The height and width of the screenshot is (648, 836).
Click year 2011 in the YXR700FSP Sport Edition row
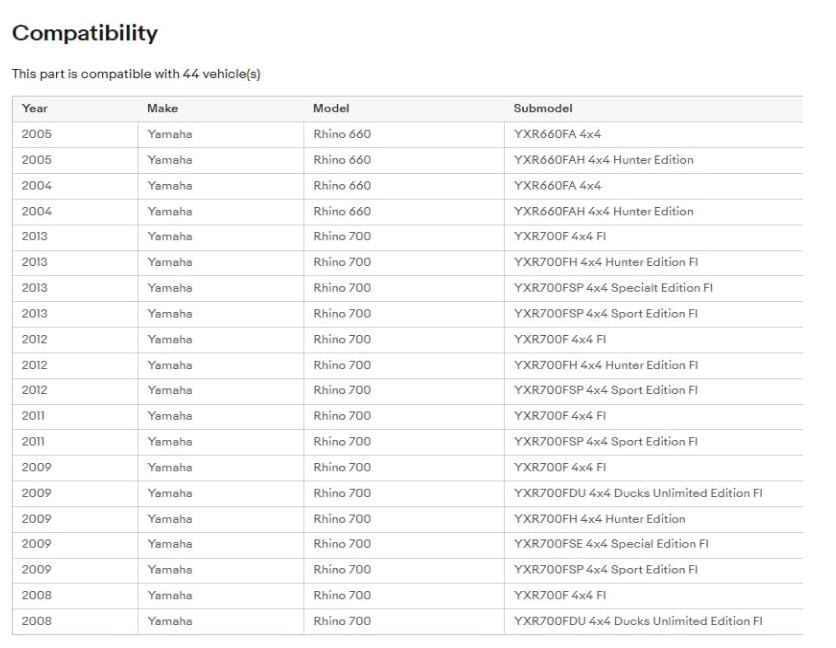(x=33, y=442)
